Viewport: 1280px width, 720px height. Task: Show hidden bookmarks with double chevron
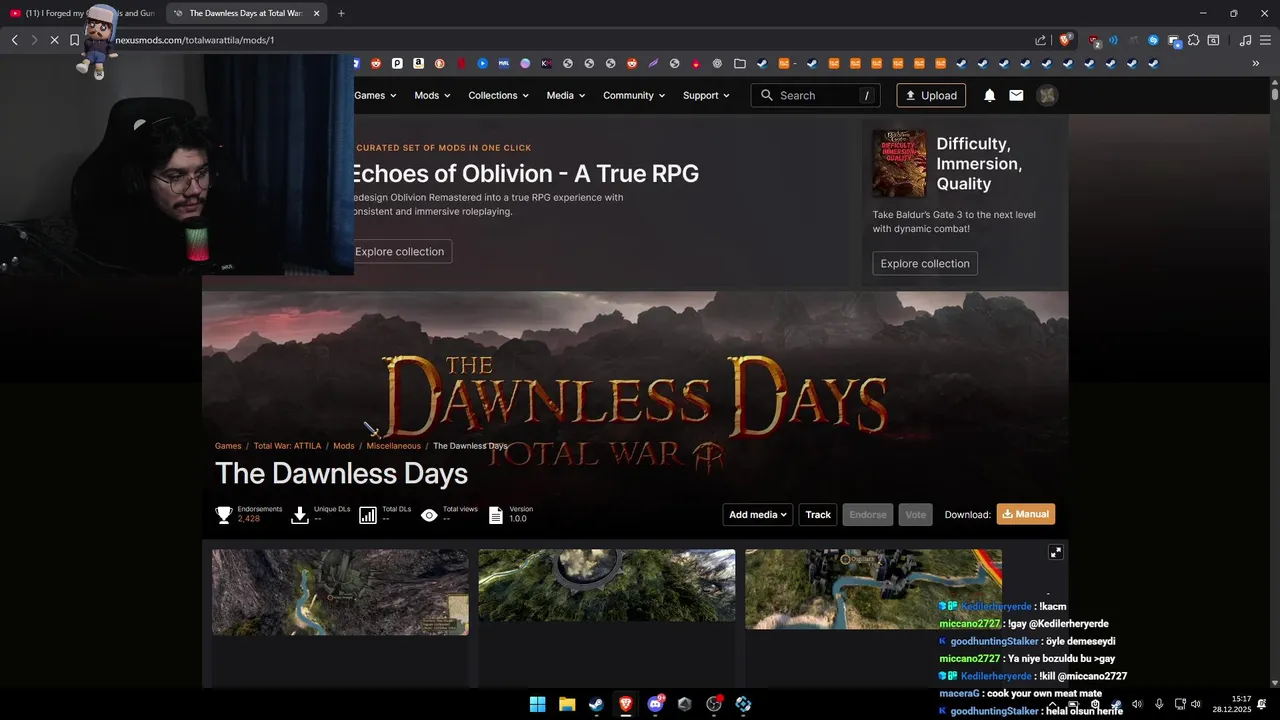click(1256, 63)
